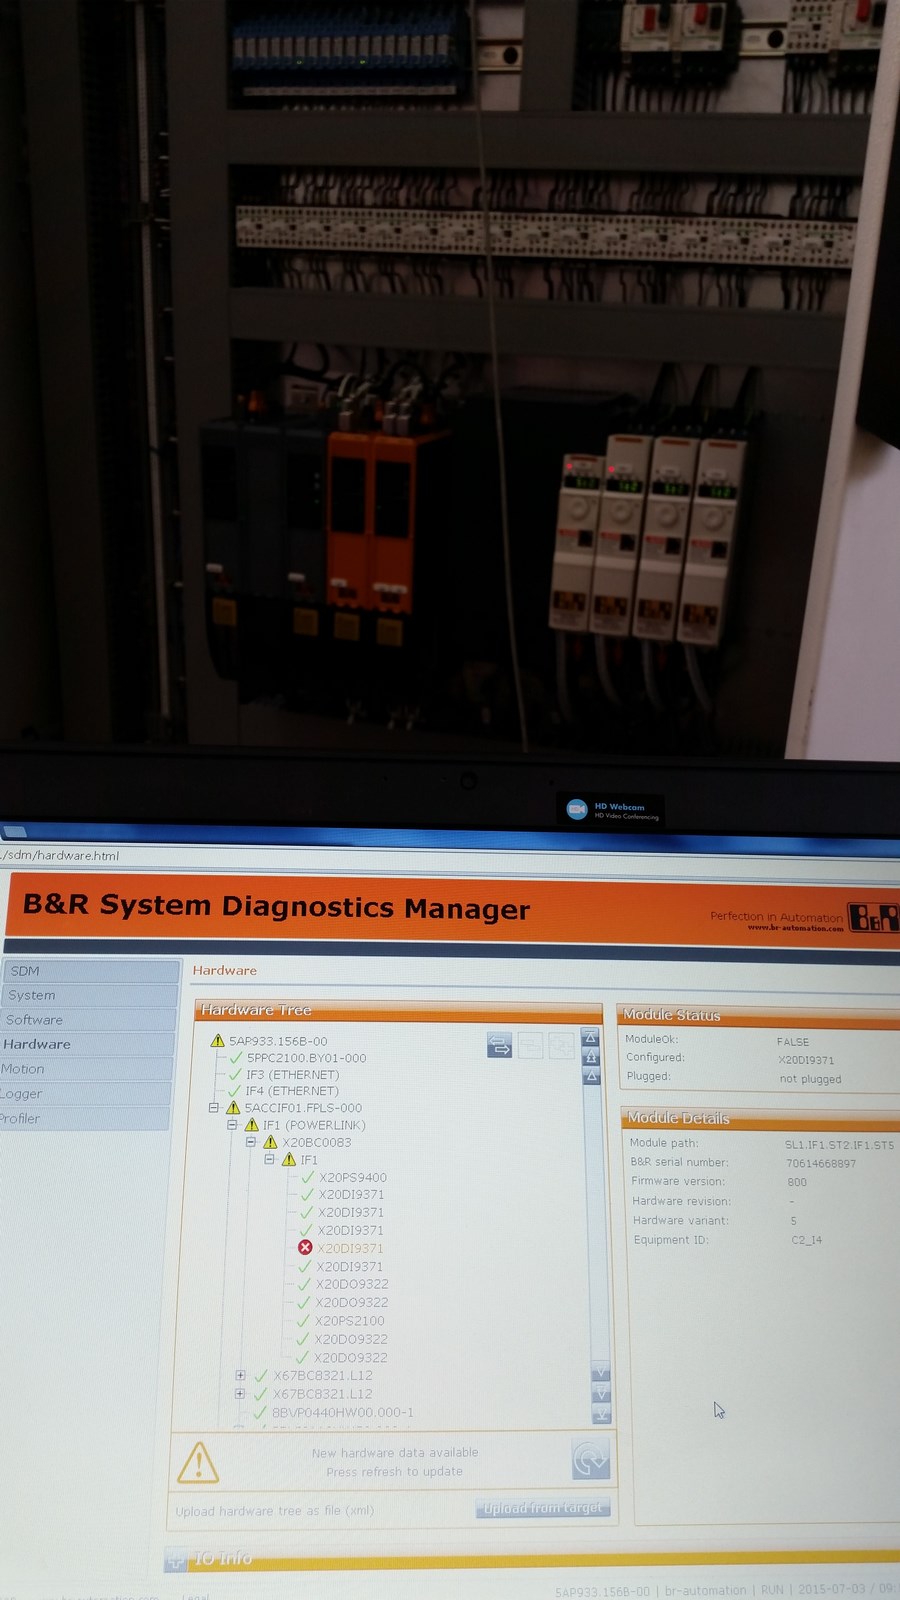
Task: Click the Upload from target button
Action: [543, 1508]
